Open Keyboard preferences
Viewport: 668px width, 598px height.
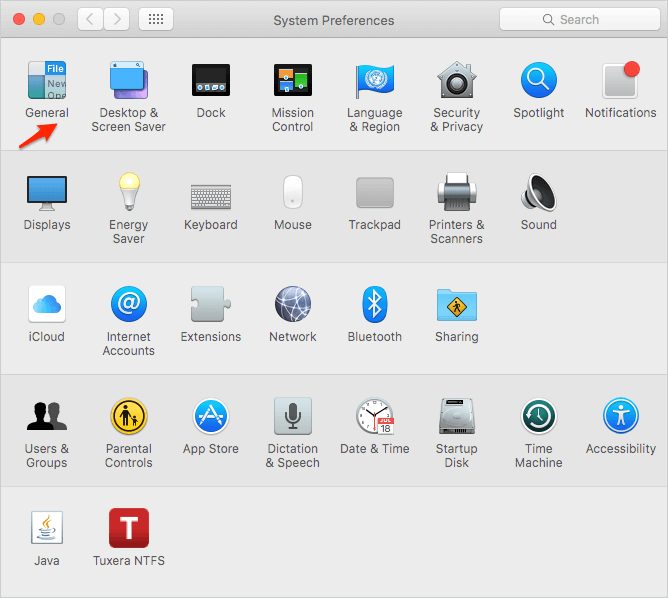pyautogui.click(x=211, y=197)
